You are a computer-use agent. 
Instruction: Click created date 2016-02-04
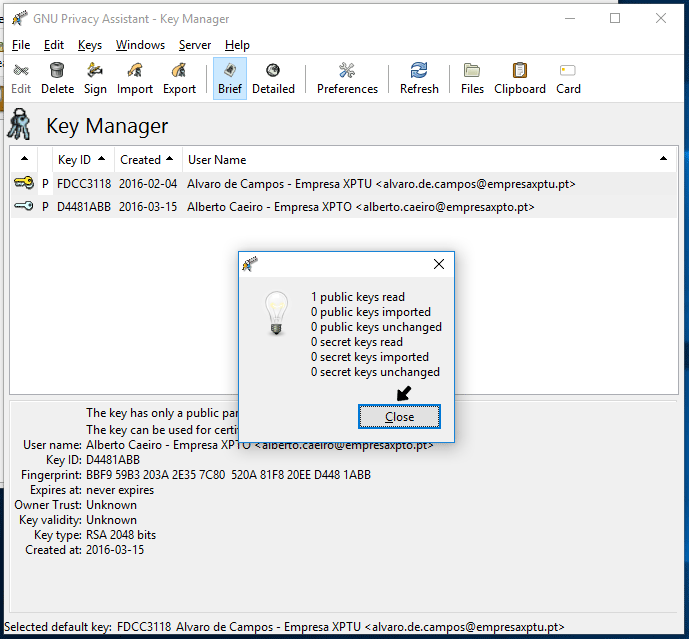click(x=148, y=184)
